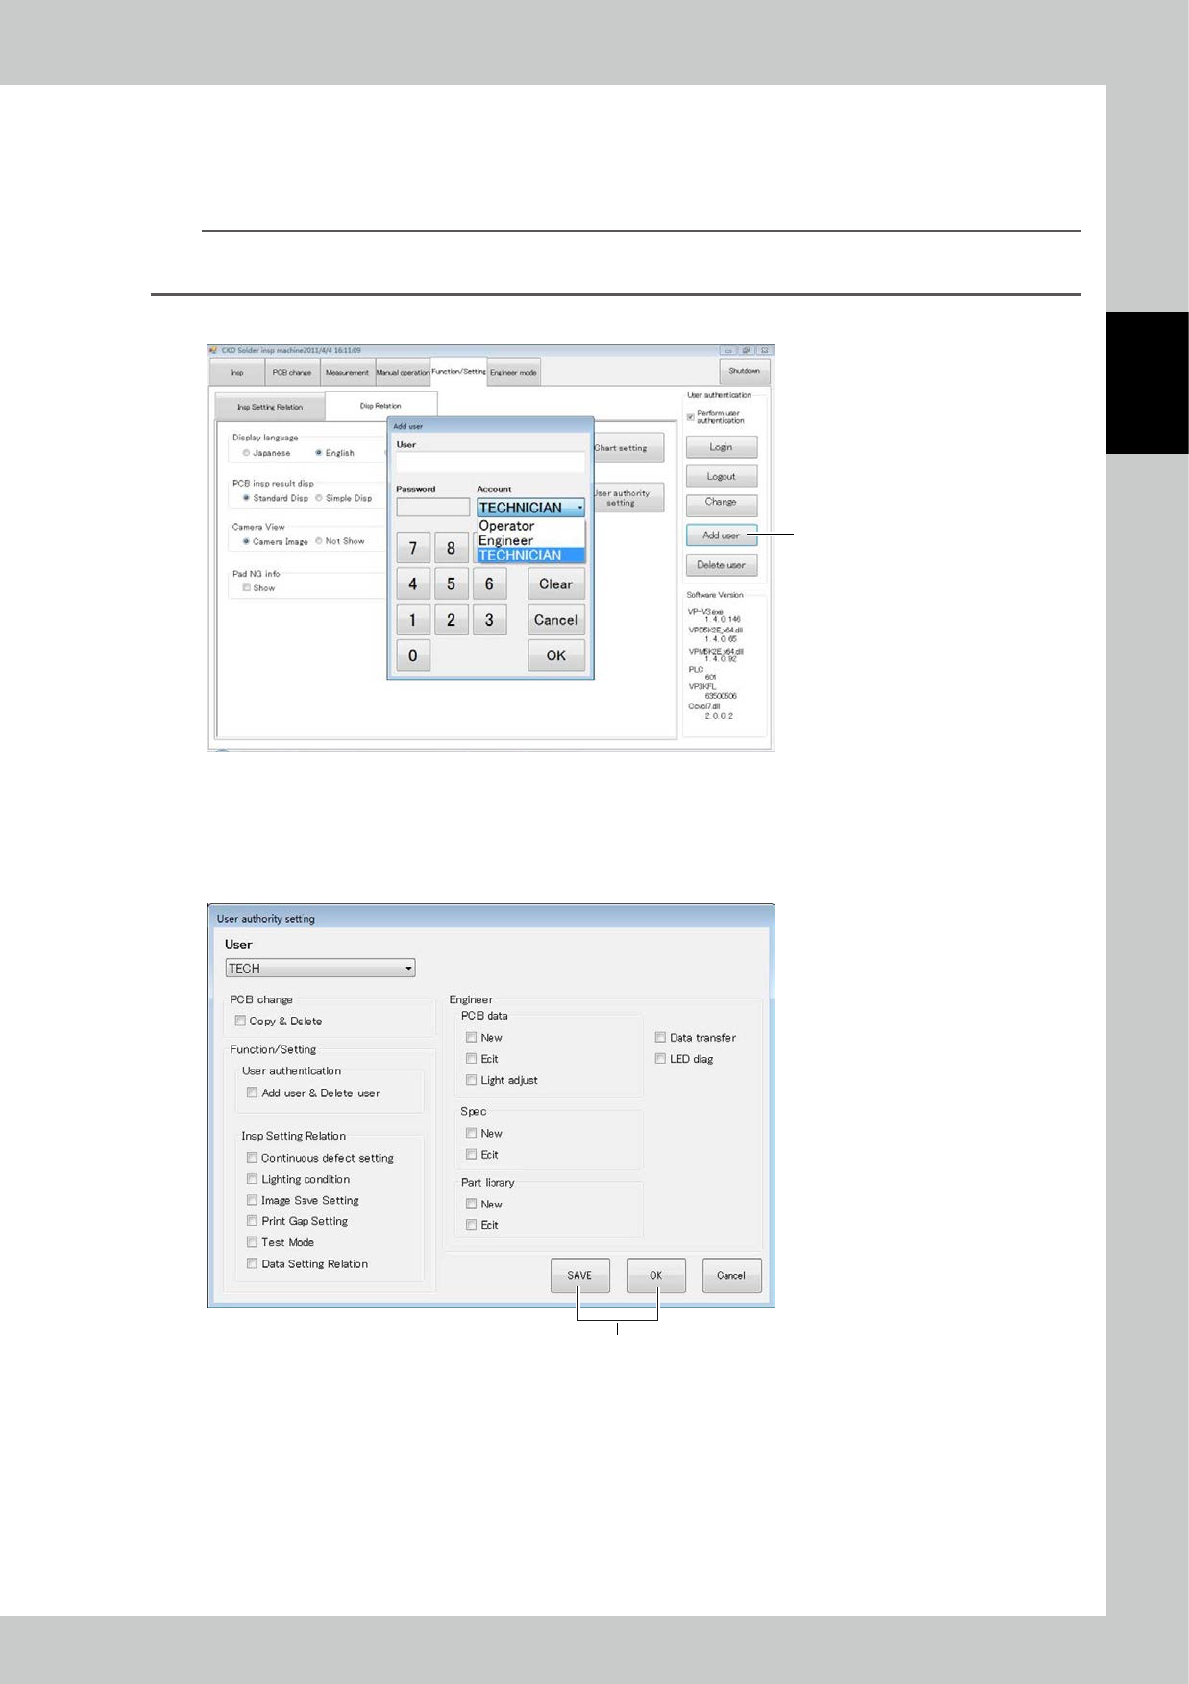The height and width of the screenshot is (1684, 1189).
Task: Toggle Perform user authentication checkbox
Action: 690,416
